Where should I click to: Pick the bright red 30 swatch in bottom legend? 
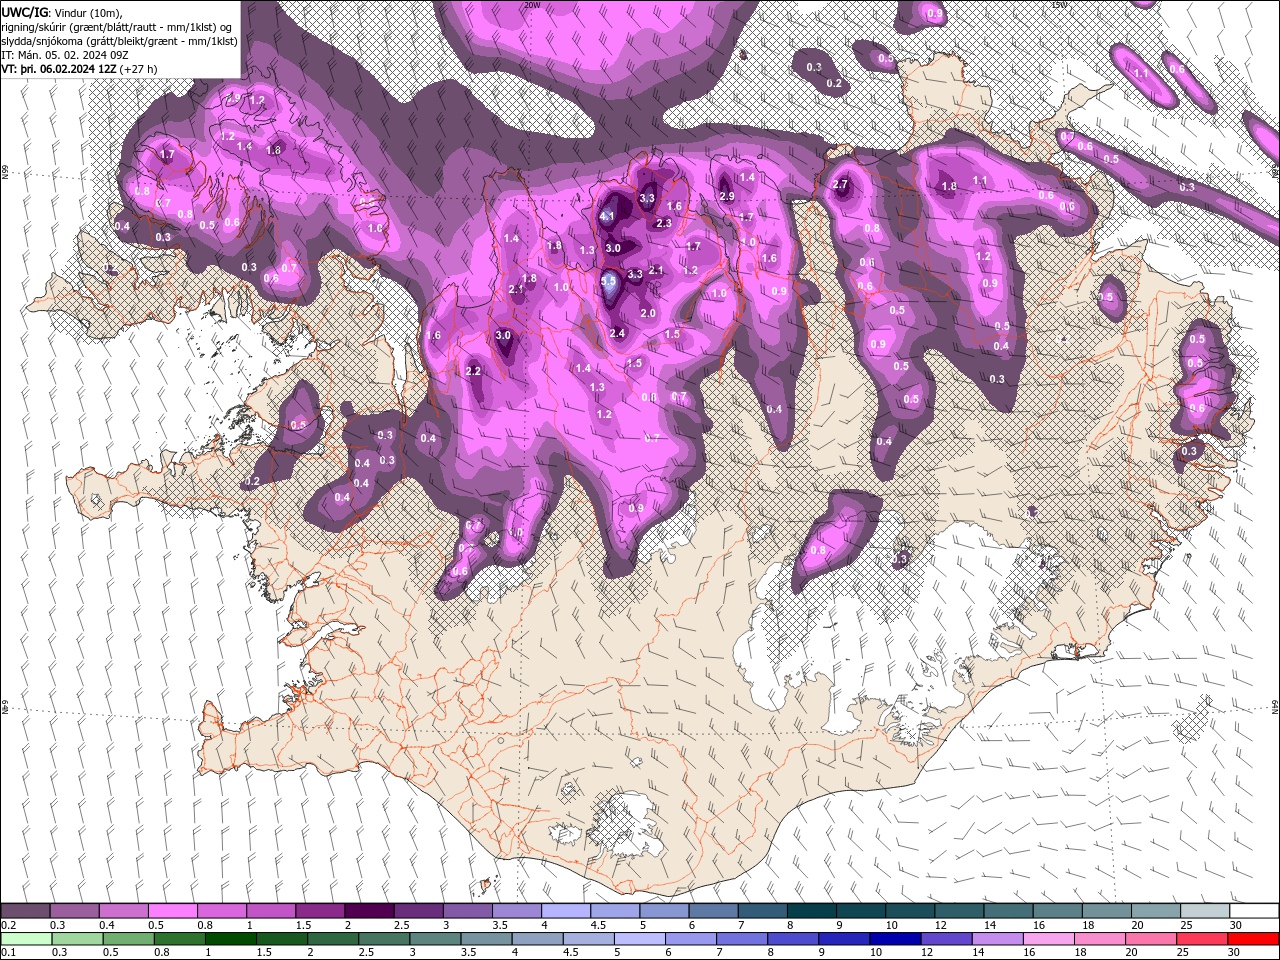[x=1253, y=938]
